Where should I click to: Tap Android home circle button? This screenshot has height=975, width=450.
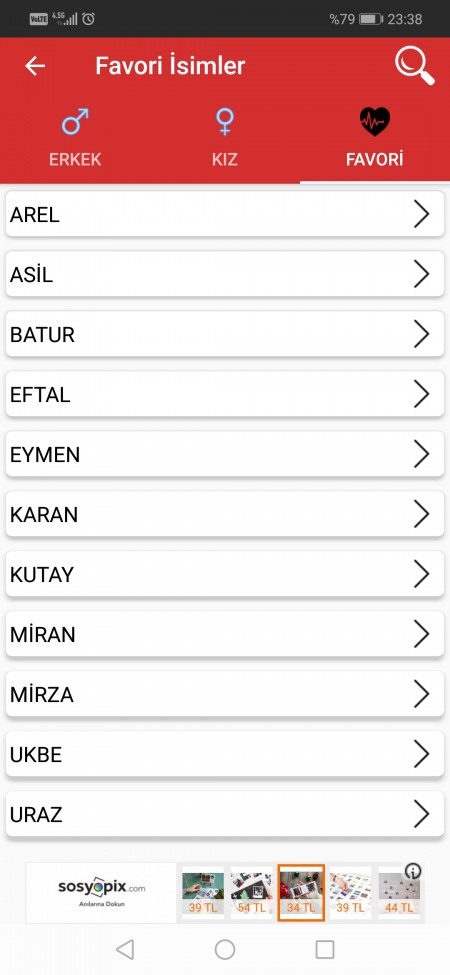click(x=224, y=950)
